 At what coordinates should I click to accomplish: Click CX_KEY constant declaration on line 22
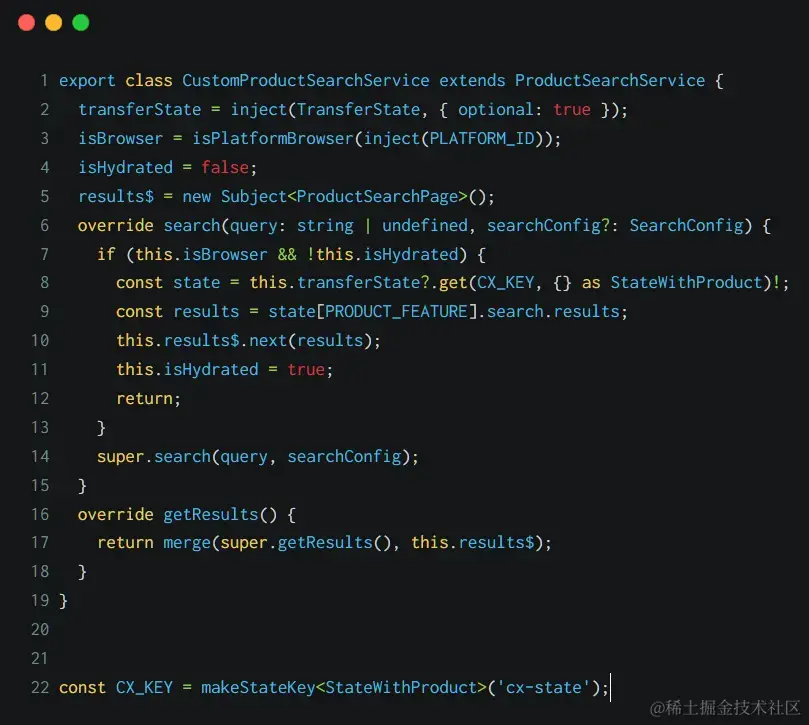click(x=144, y=688)
